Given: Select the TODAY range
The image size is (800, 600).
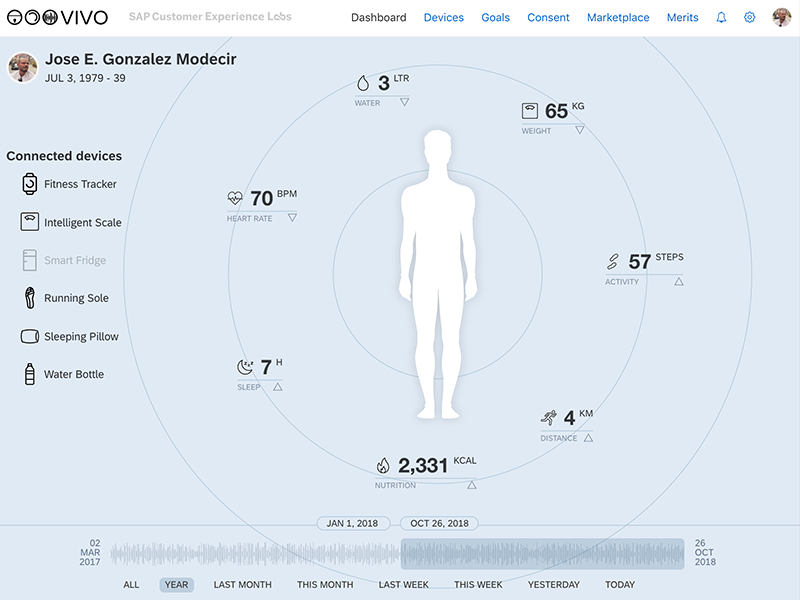Looking at the screenshot, I should 620,585.
